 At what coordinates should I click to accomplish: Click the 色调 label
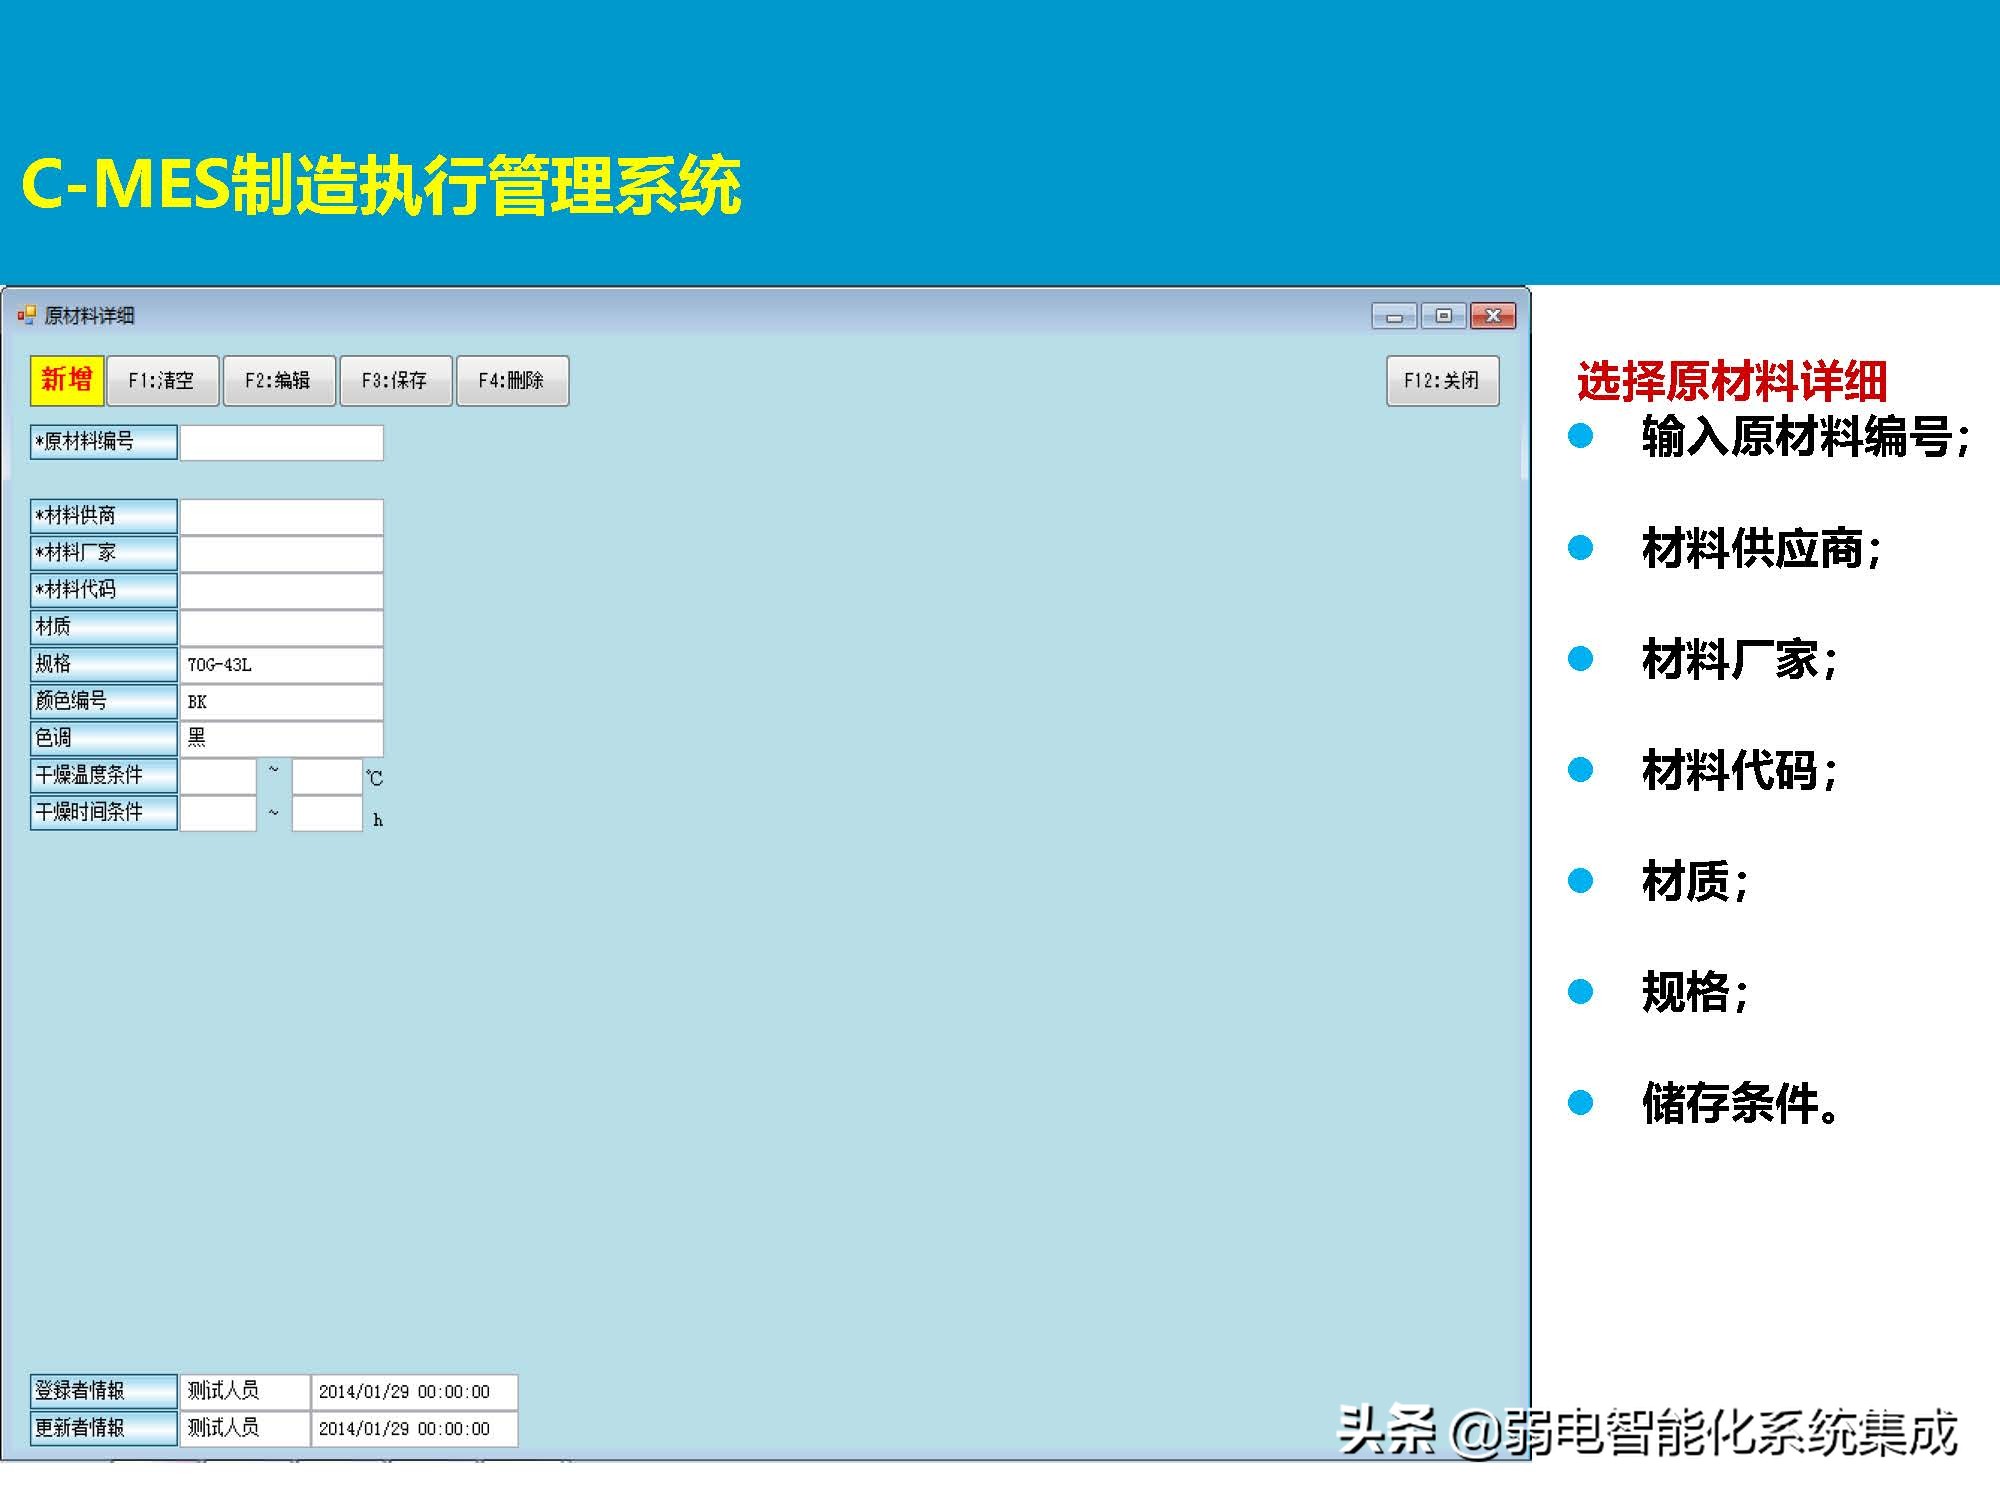(104, 738)
